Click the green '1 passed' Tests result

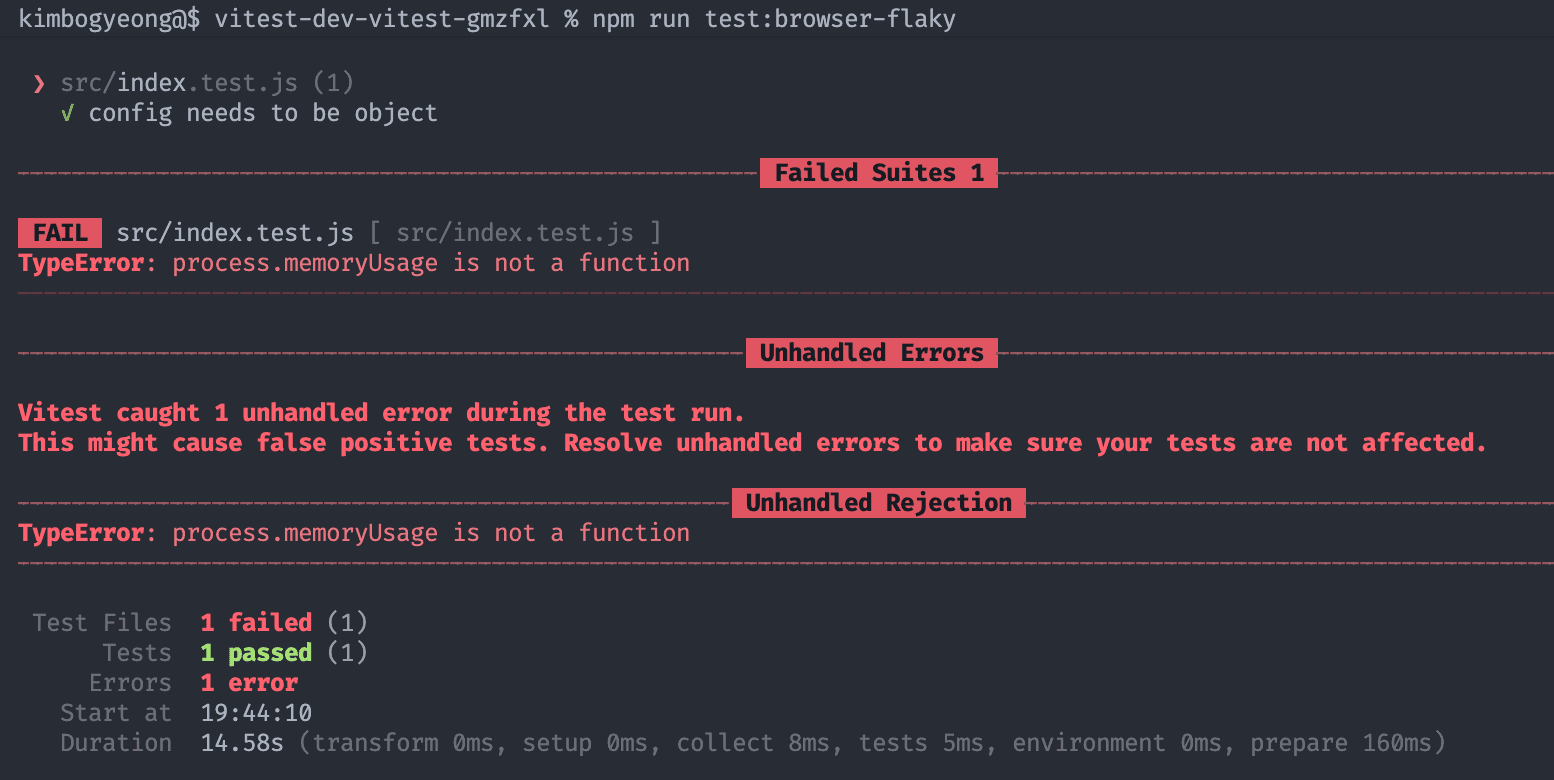(x=256, y=653)
